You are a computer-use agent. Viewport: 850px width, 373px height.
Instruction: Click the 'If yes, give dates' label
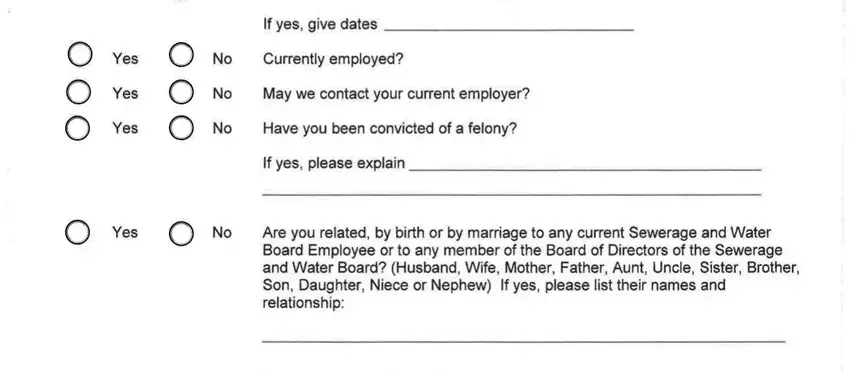click(320, 24)
